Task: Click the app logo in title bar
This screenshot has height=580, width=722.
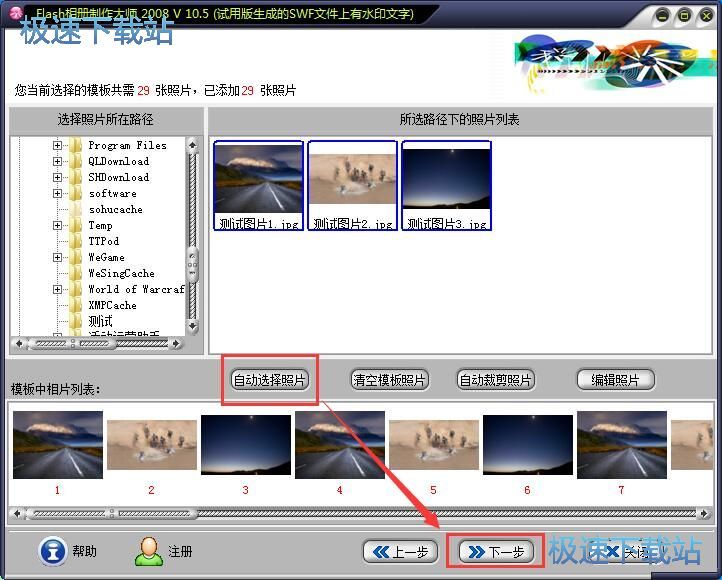Action: click(16, 12)
